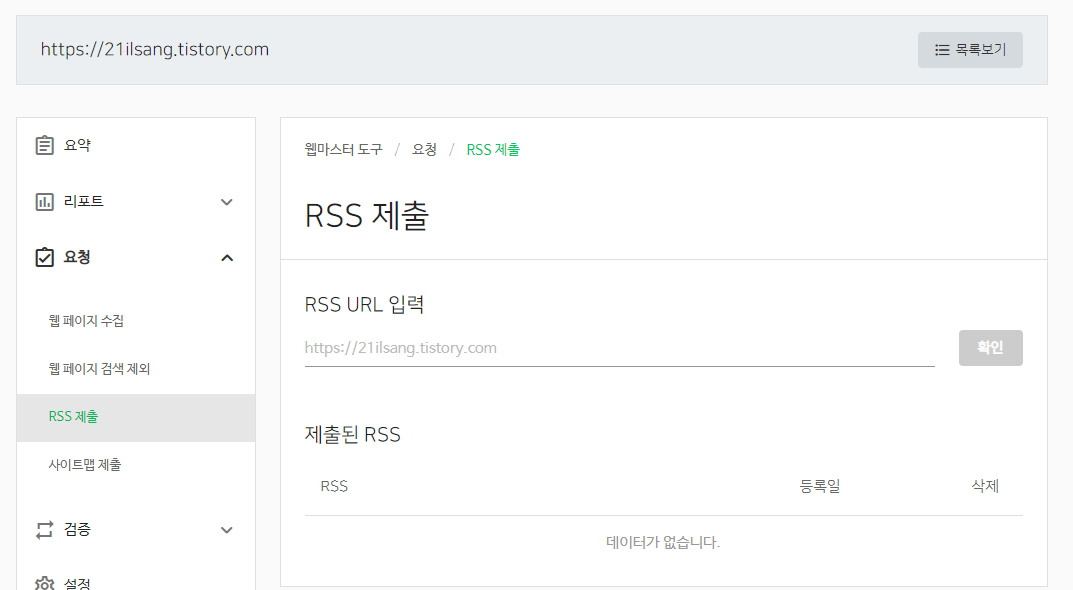Click the RSS 제출 page title
This screenshot has height=590, width=1073.
[367, 216]
